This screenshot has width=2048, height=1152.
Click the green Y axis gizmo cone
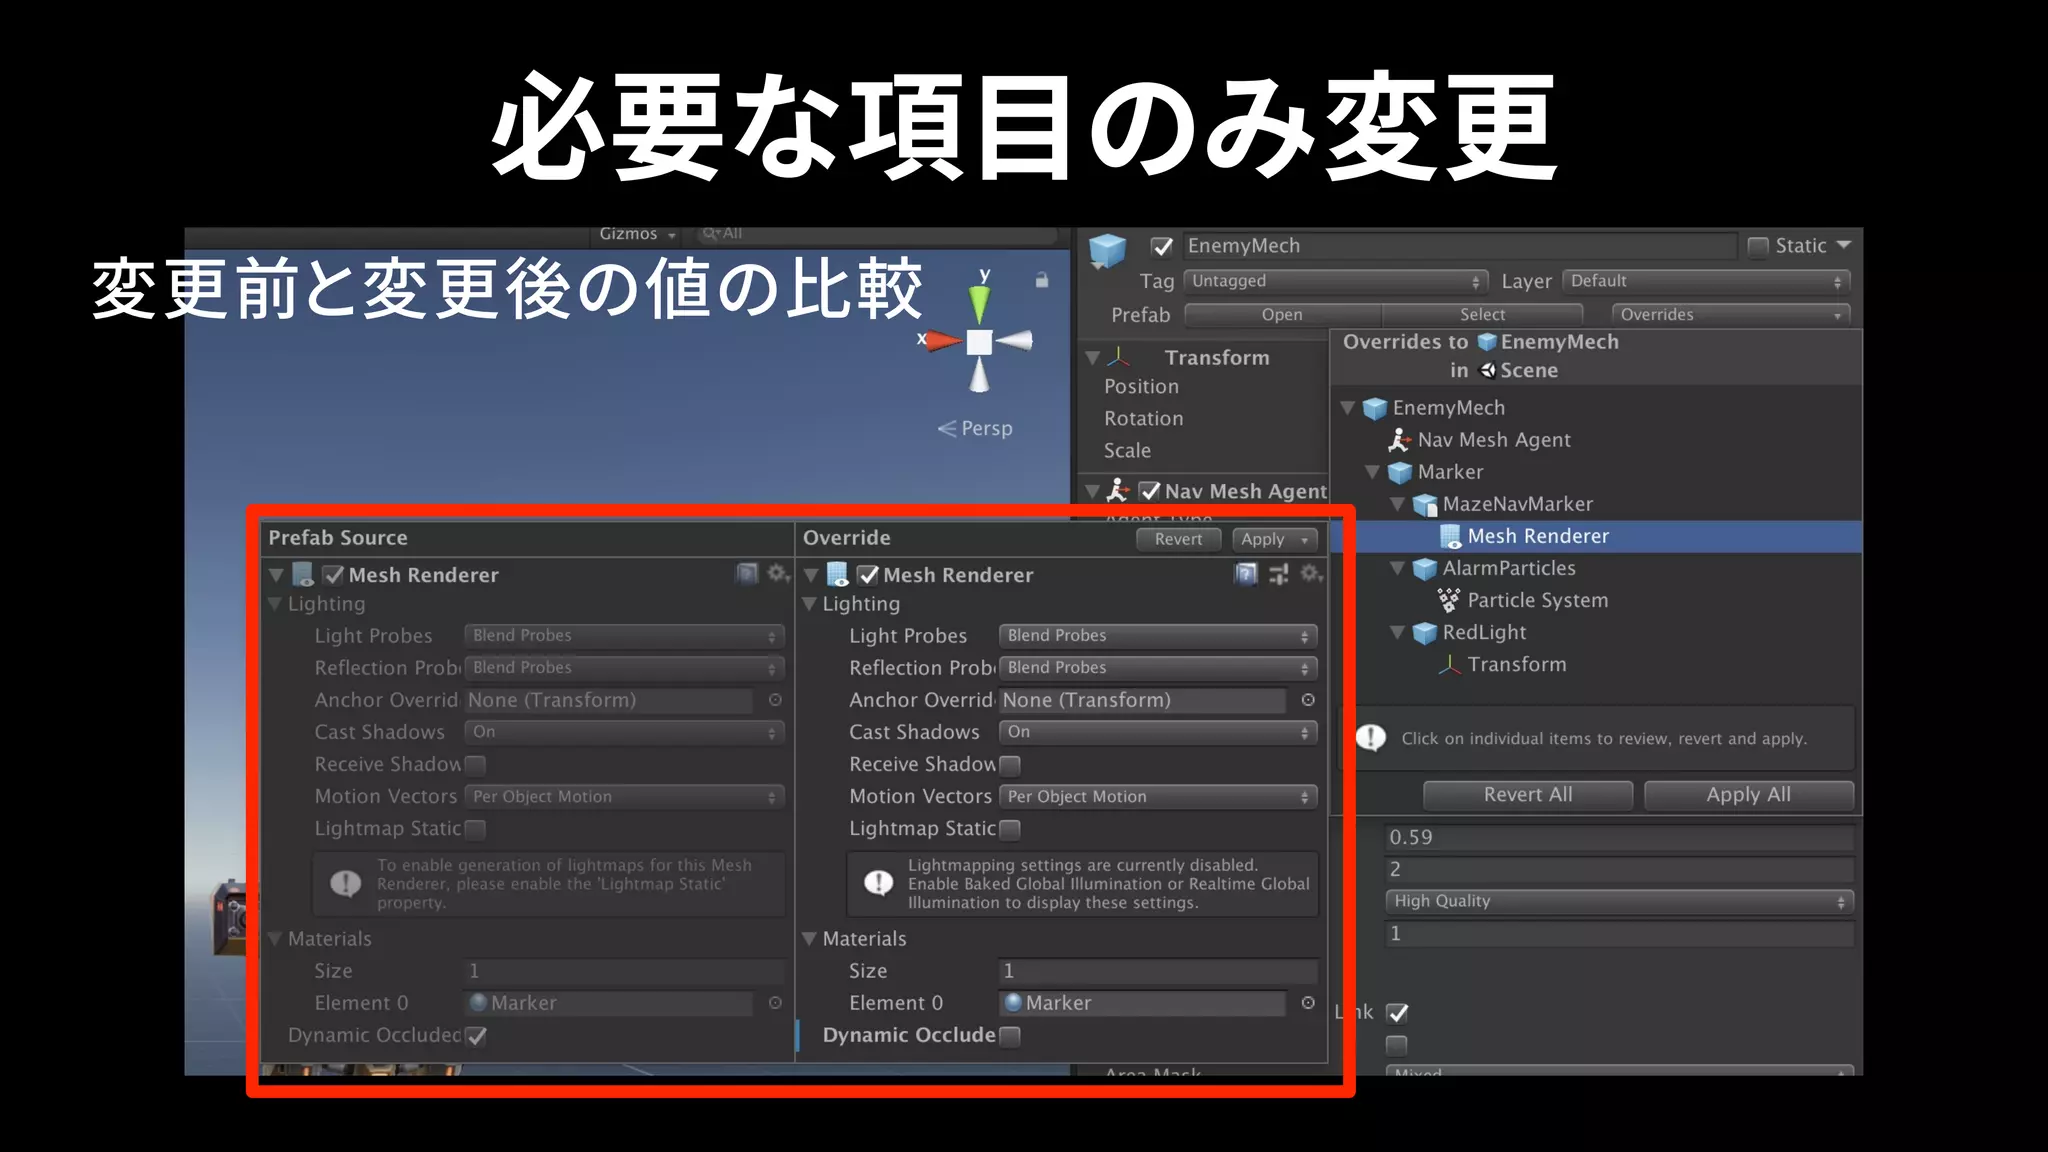(979, 303)
